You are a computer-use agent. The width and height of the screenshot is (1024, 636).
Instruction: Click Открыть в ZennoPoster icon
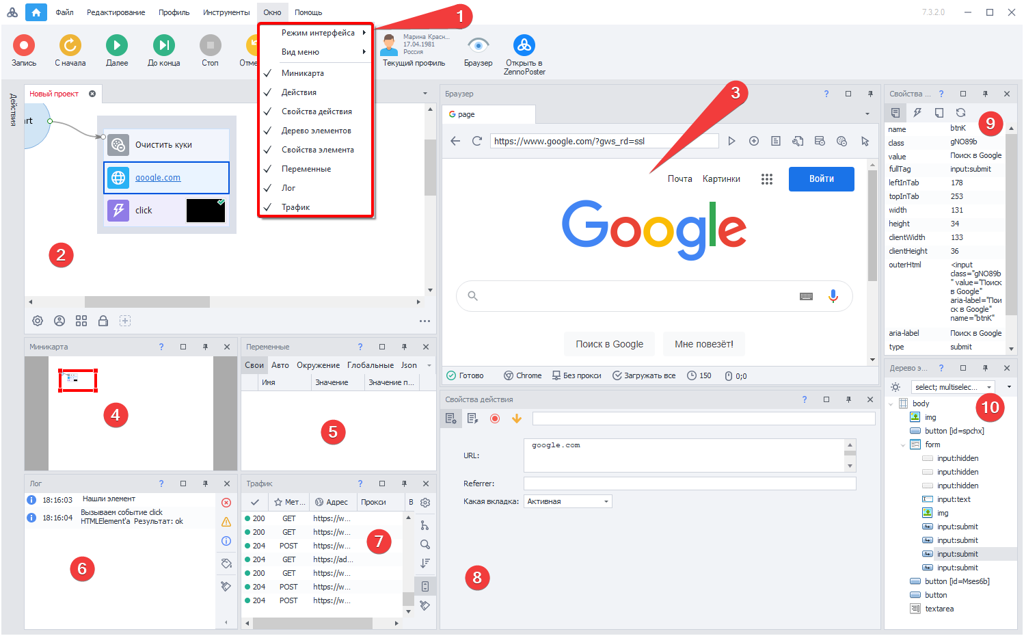(x=524, y=45)
